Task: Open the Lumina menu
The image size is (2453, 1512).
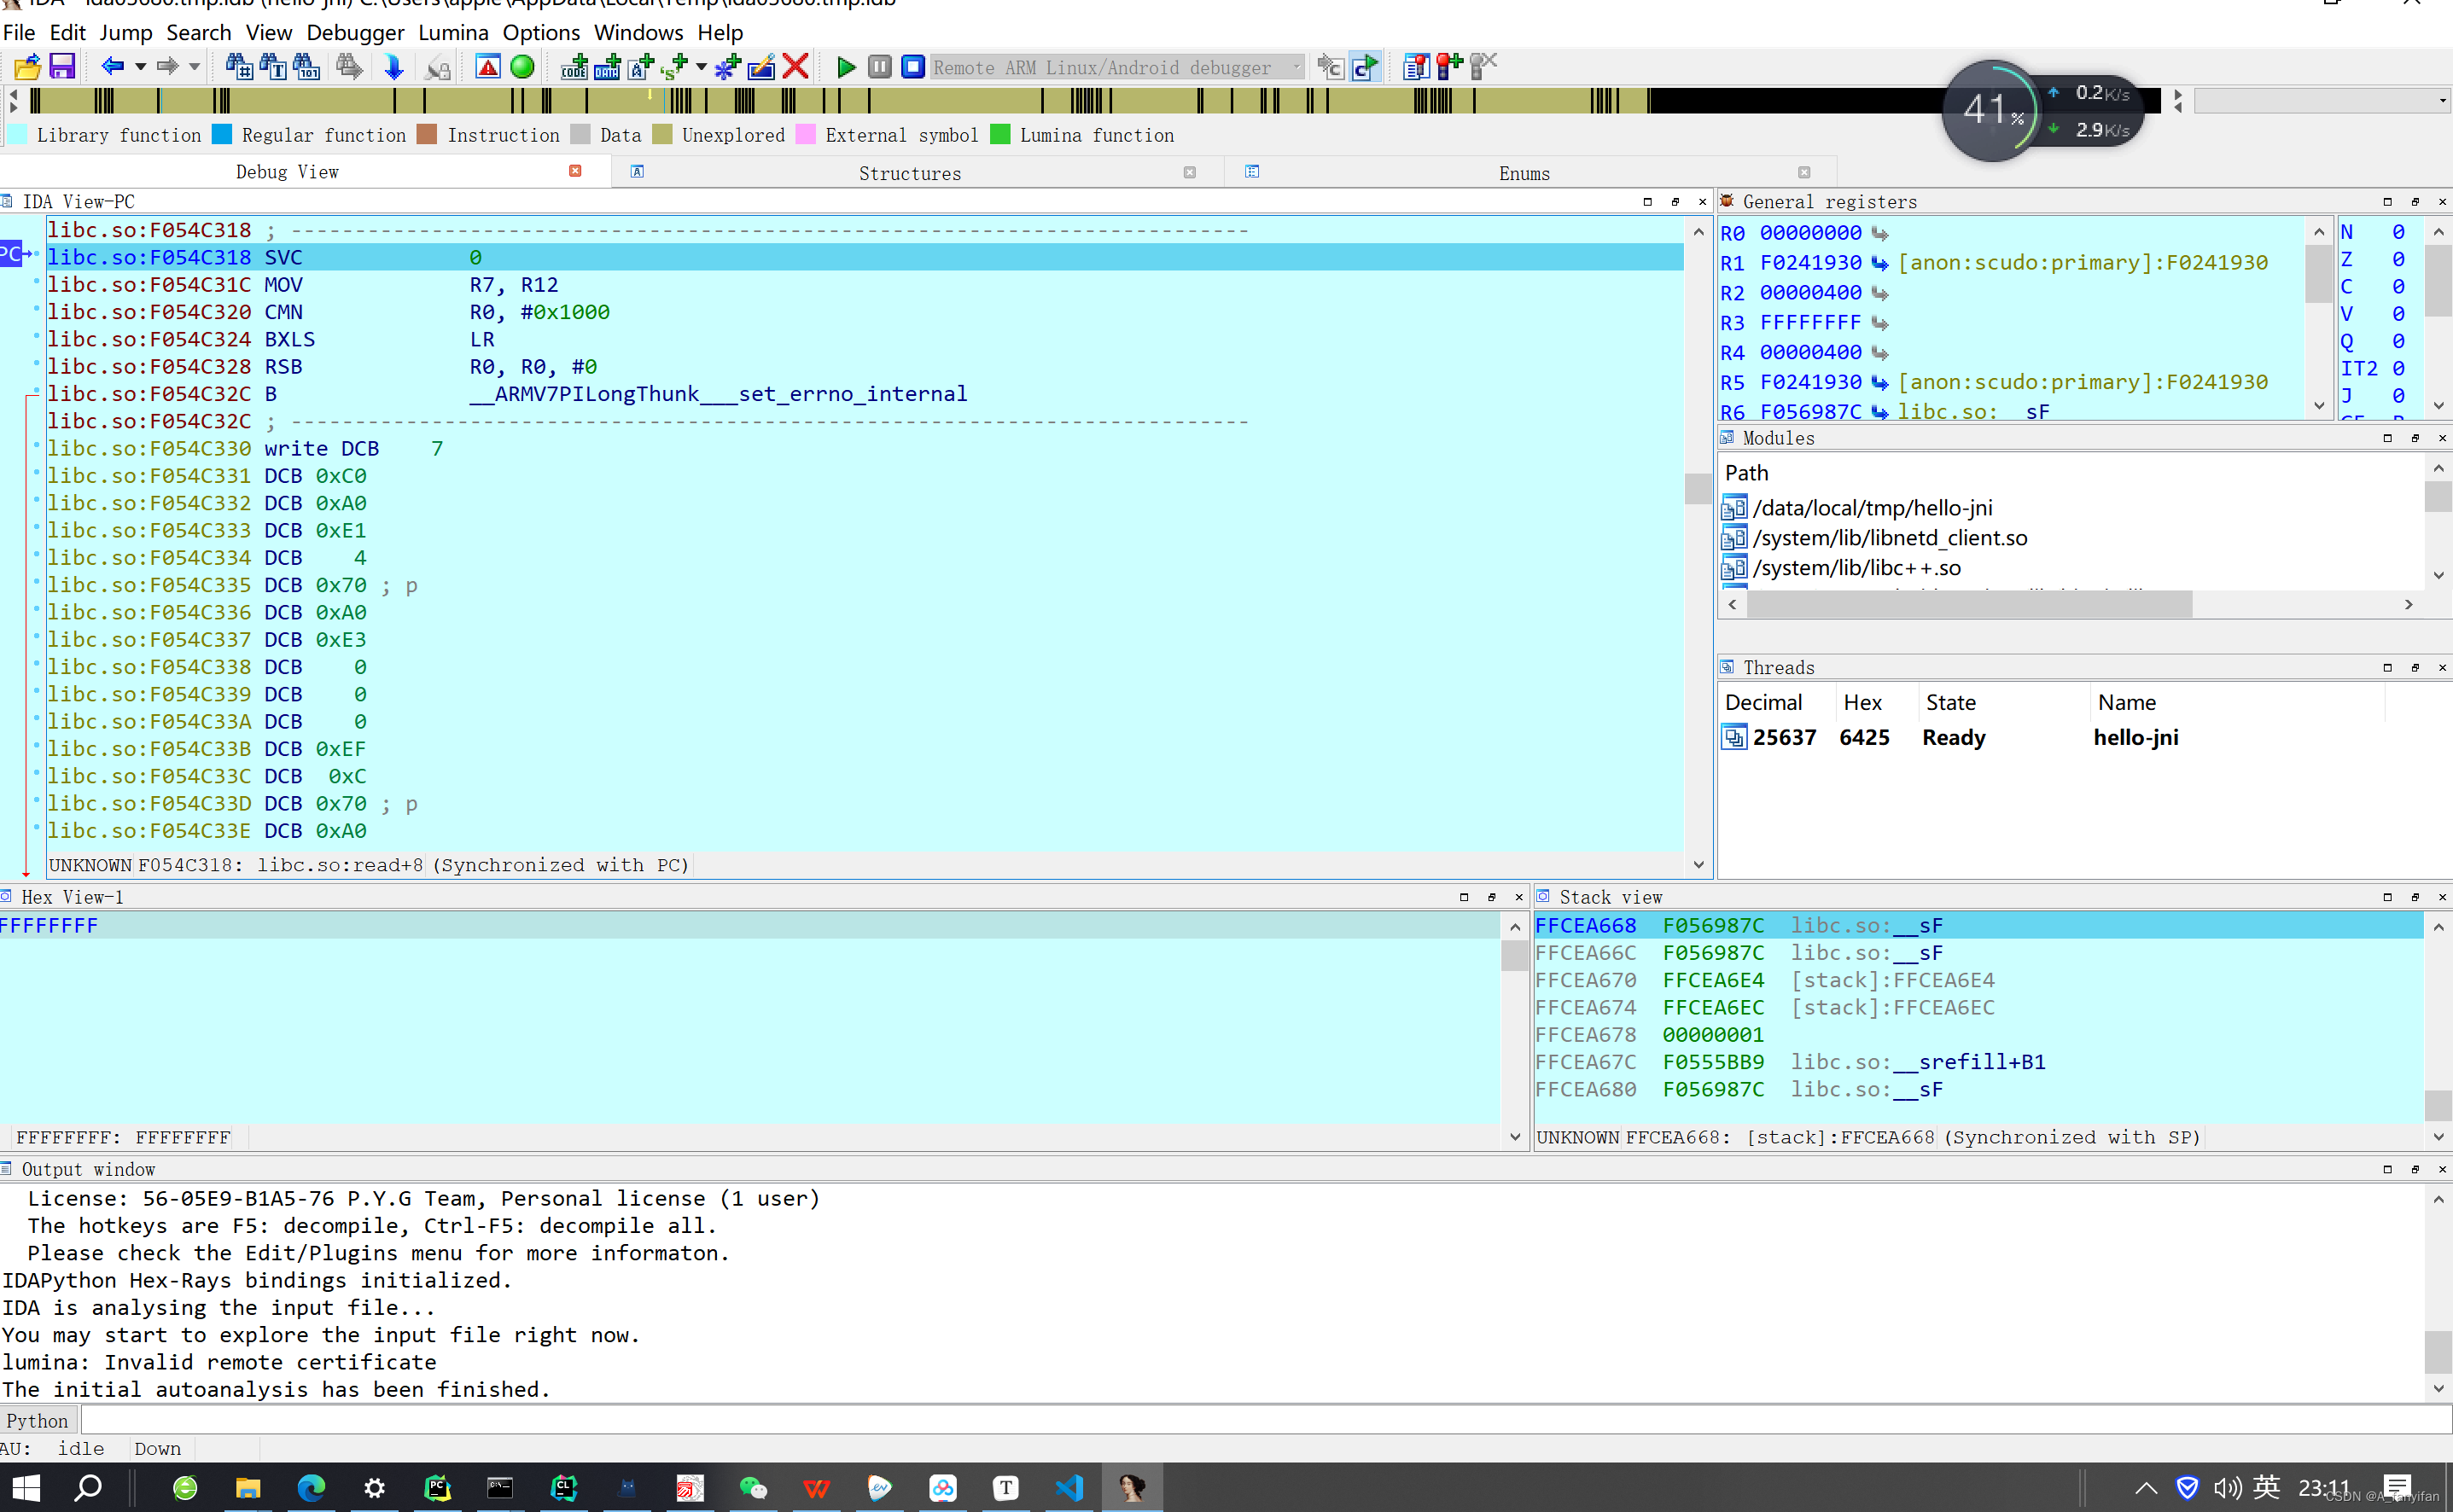Action: pos(453,32)
